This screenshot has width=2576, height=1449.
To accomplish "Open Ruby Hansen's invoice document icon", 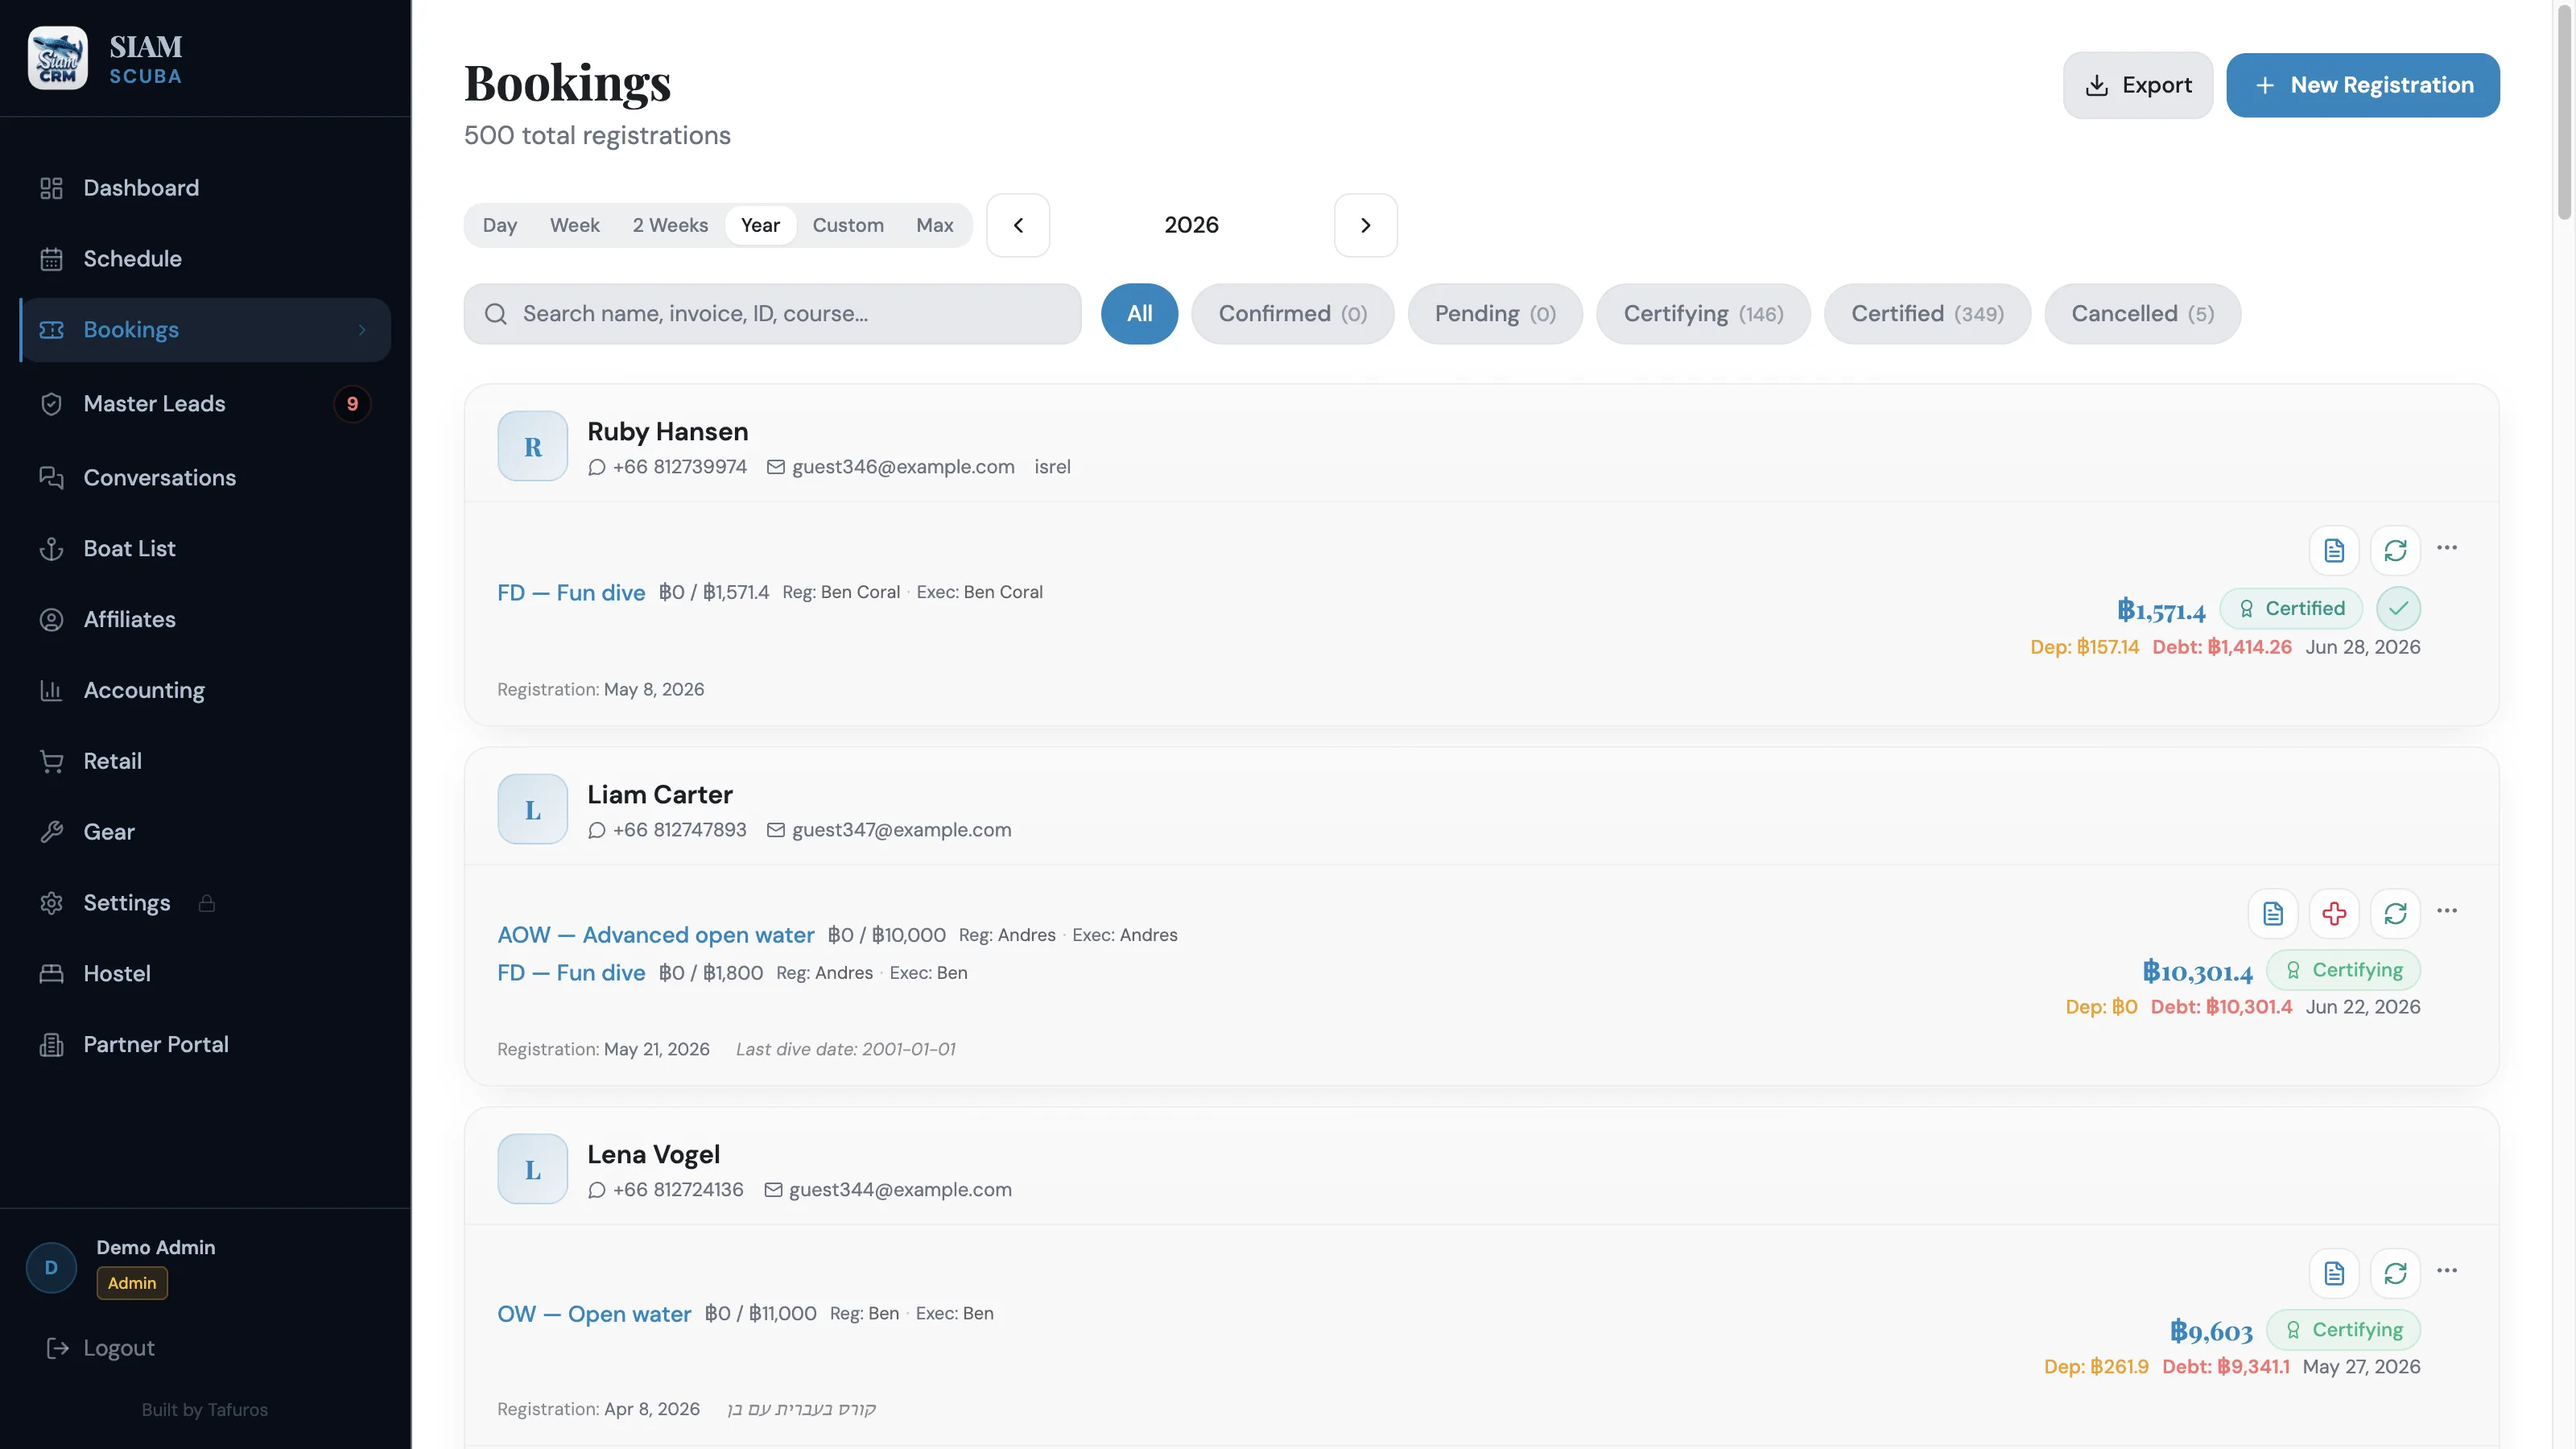I will 2334,550.
